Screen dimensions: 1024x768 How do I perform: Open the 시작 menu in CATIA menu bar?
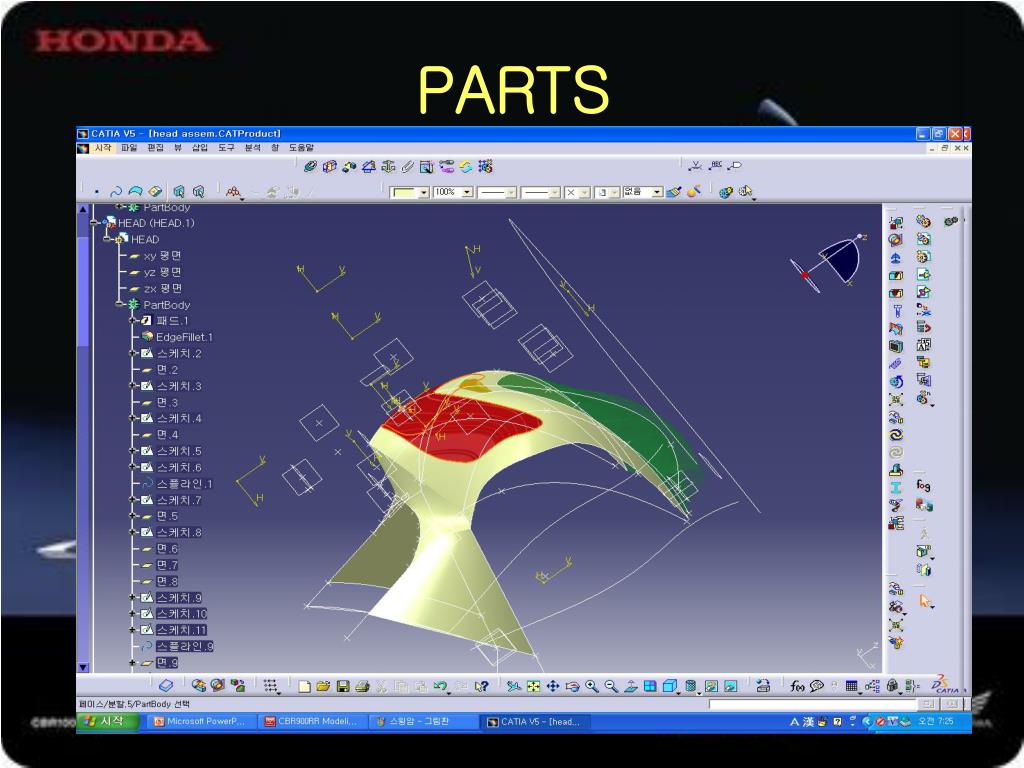(103, 148)
